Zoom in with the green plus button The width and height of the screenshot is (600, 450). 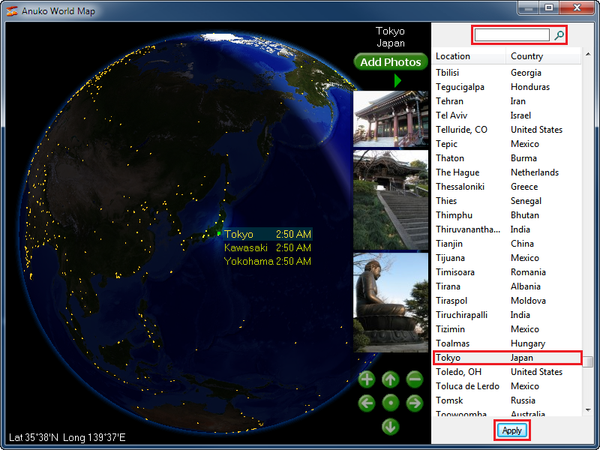pos(367,379)
